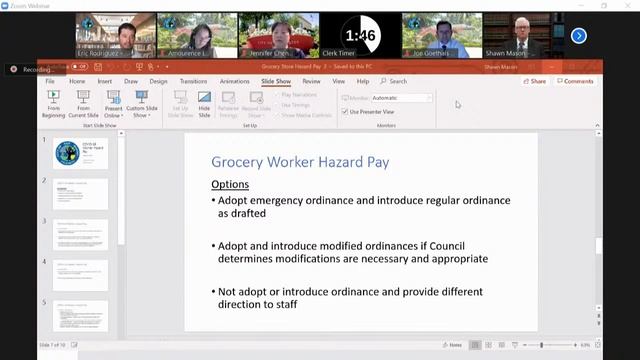Click Jennifer Chen video tile
This screenshot has height=360, width=640.
click(x=279, y=36)
